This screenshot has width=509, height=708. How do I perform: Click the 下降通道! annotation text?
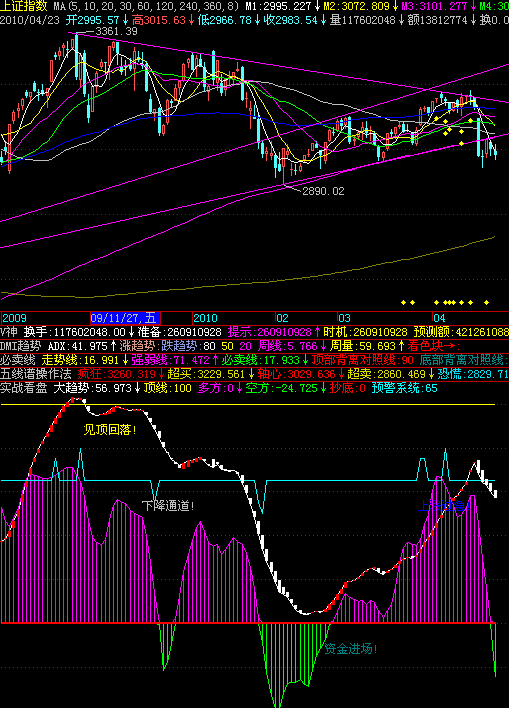click(168, 505)
